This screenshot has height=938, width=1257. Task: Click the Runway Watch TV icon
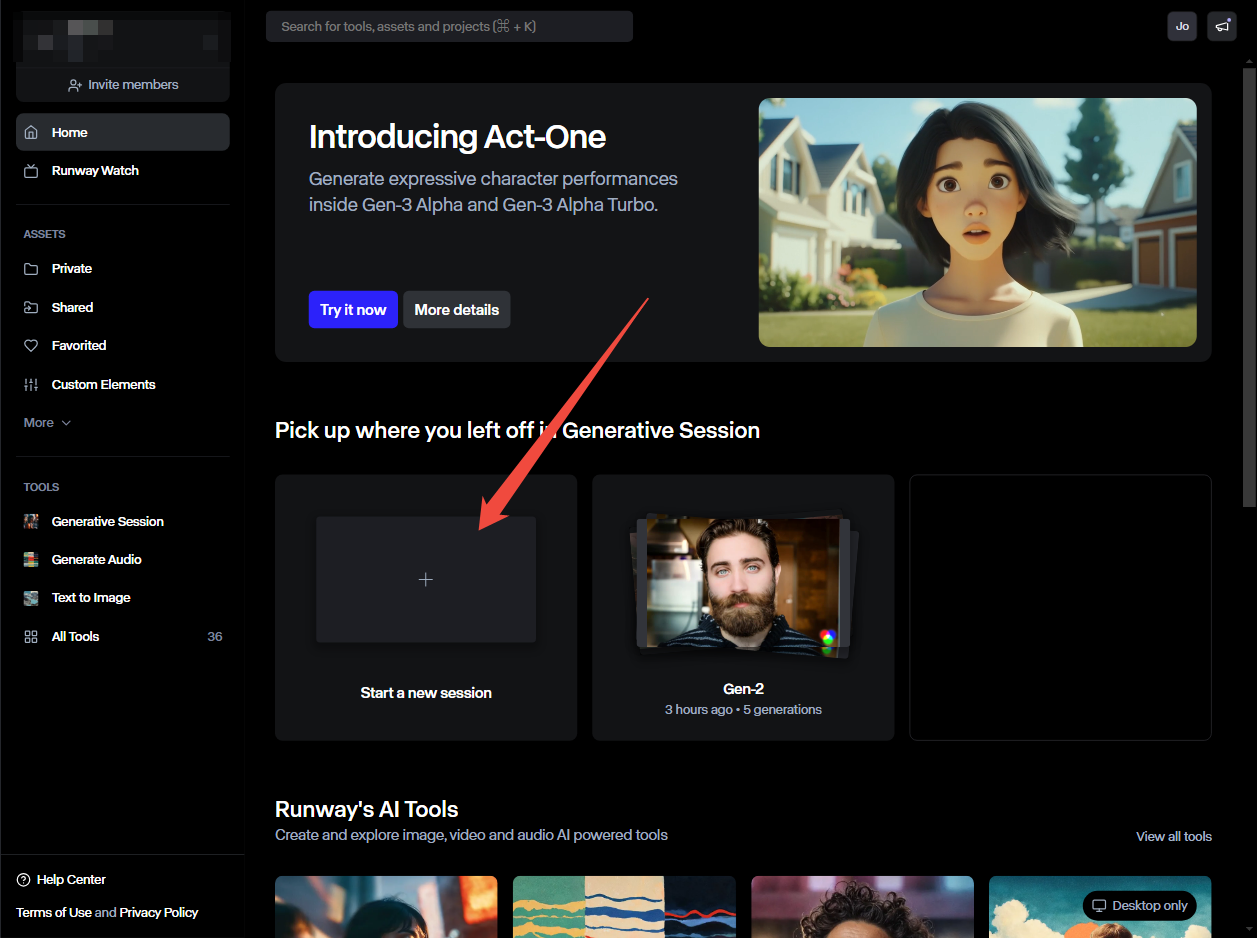pos(31,171)
